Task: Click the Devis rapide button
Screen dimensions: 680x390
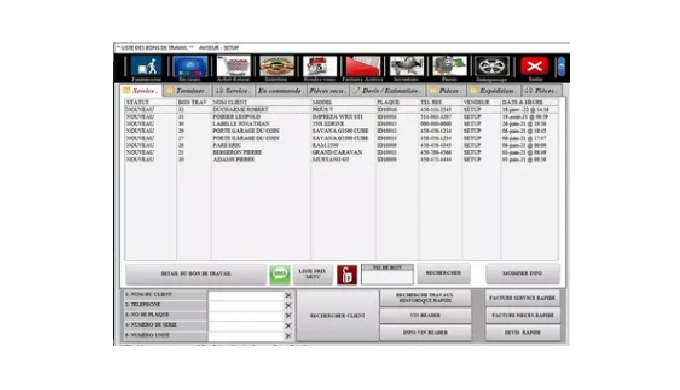Action: pyautogui.click(x=523, y=332)
